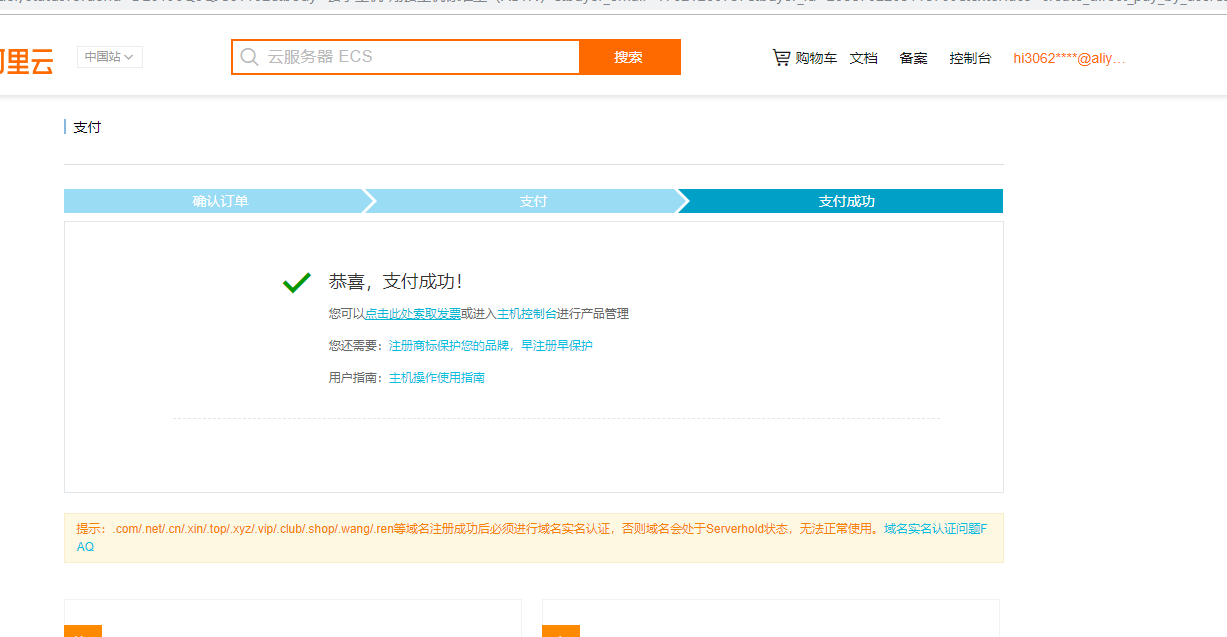Viewport: 1227px width, 637px height.
Task: Open the 主机控制台 link
Action: [x=527, y=314]
